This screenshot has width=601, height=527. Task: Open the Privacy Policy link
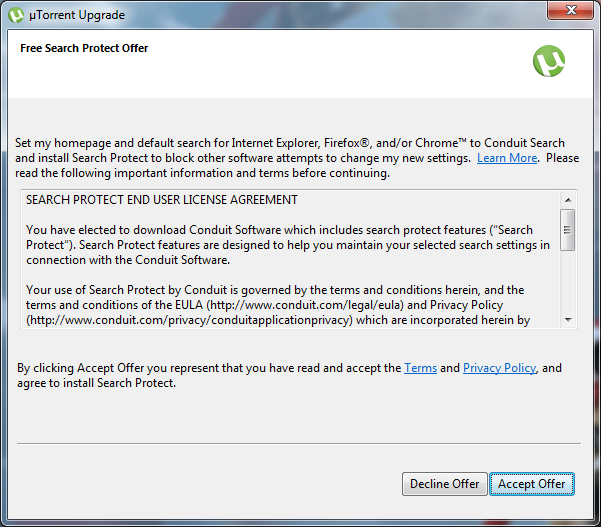coord(499,368)
